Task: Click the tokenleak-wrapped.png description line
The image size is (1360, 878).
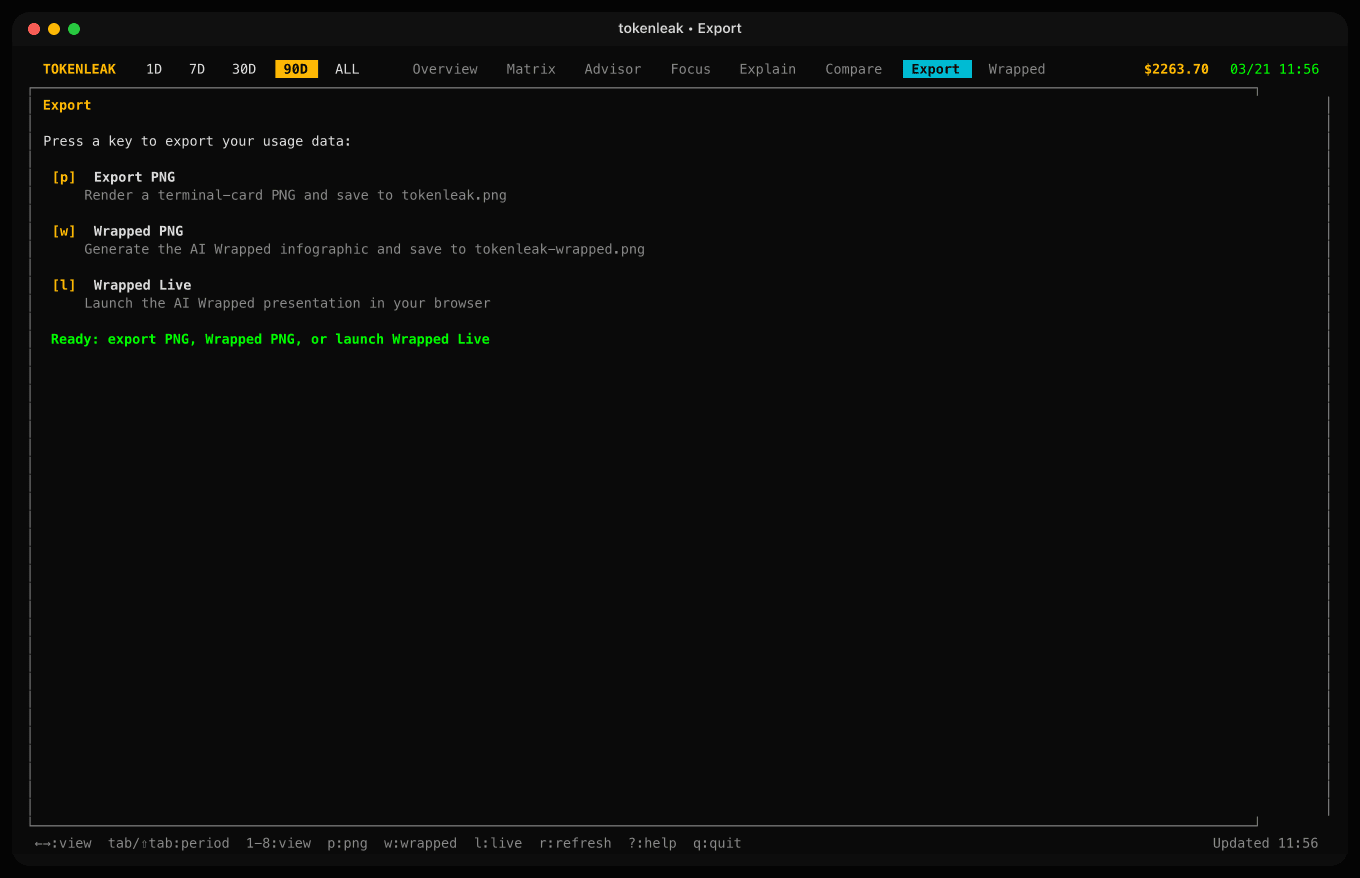Action: 364,249
